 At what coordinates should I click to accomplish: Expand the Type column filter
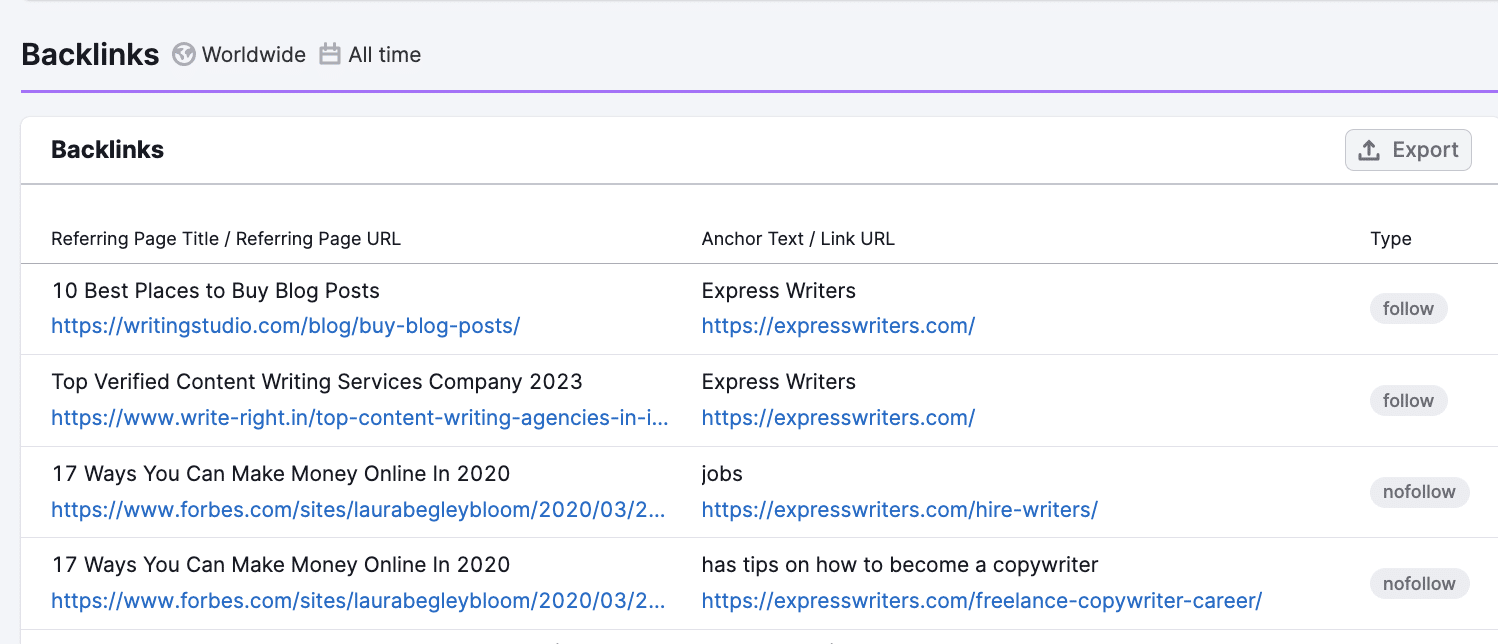(x=1391, y=239)
